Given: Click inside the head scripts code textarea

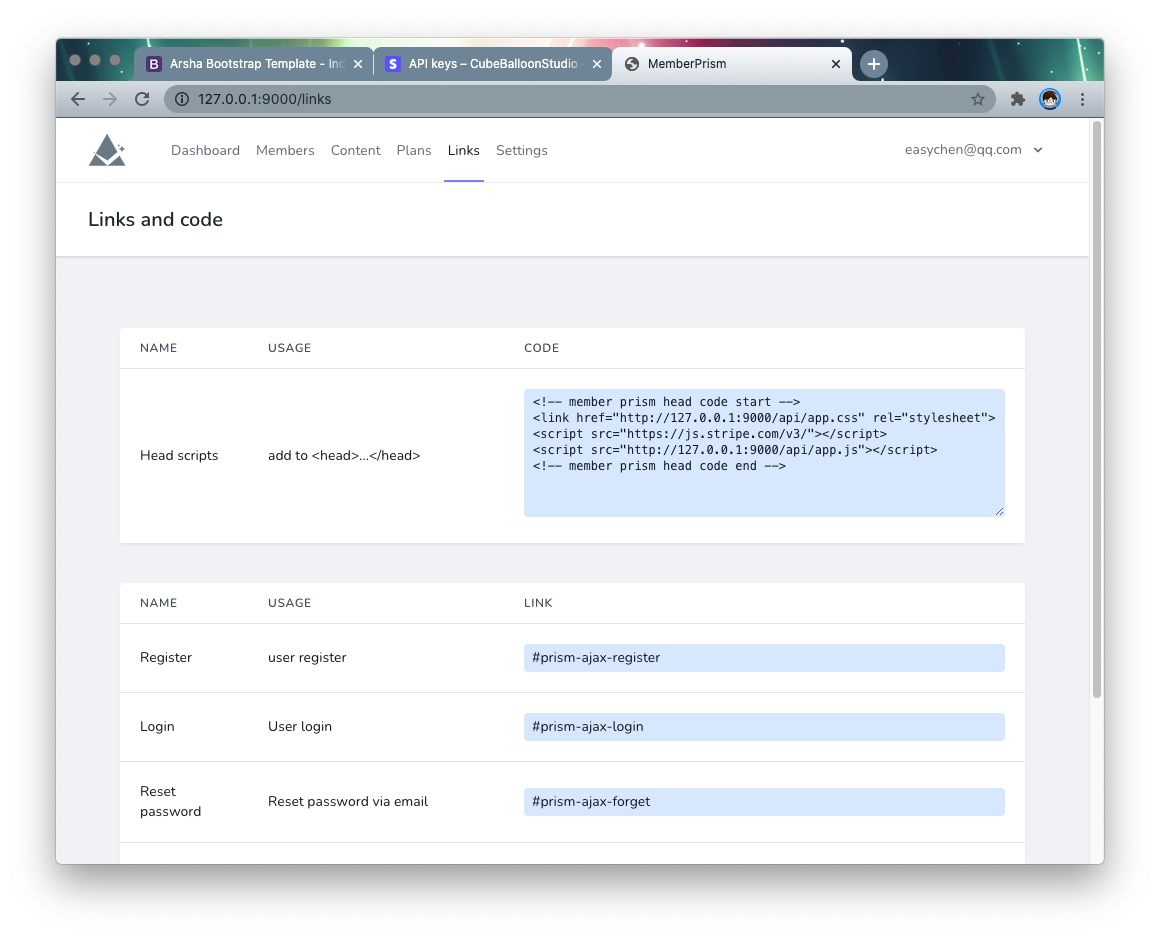Looking at the screenshot, I should (764, 453).
